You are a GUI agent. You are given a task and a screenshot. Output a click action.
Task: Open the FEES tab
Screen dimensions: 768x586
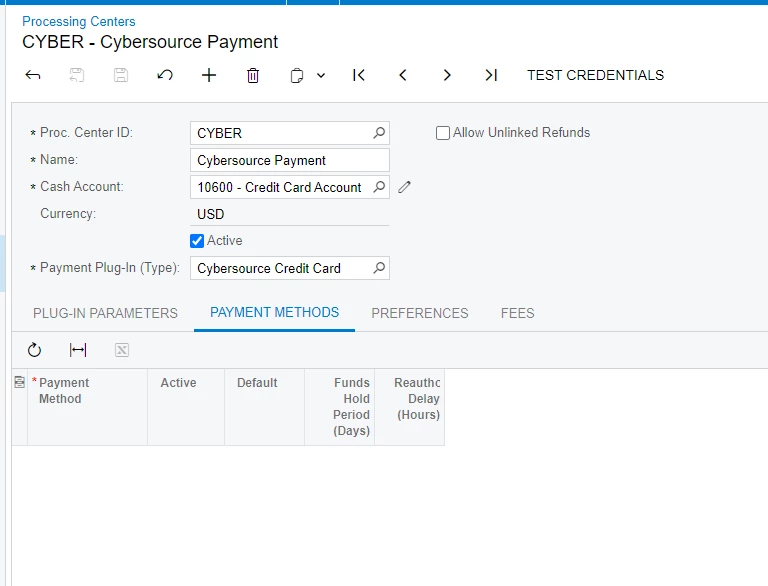(x=517, y=313)
